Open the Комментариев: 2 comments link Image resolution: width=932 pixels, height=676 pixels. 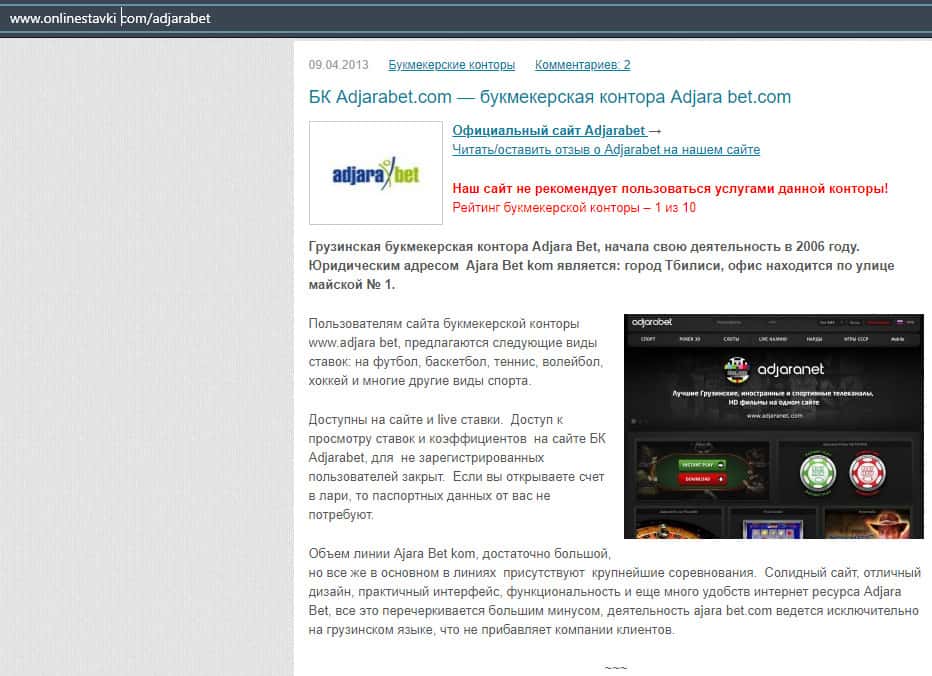point(582,65)
